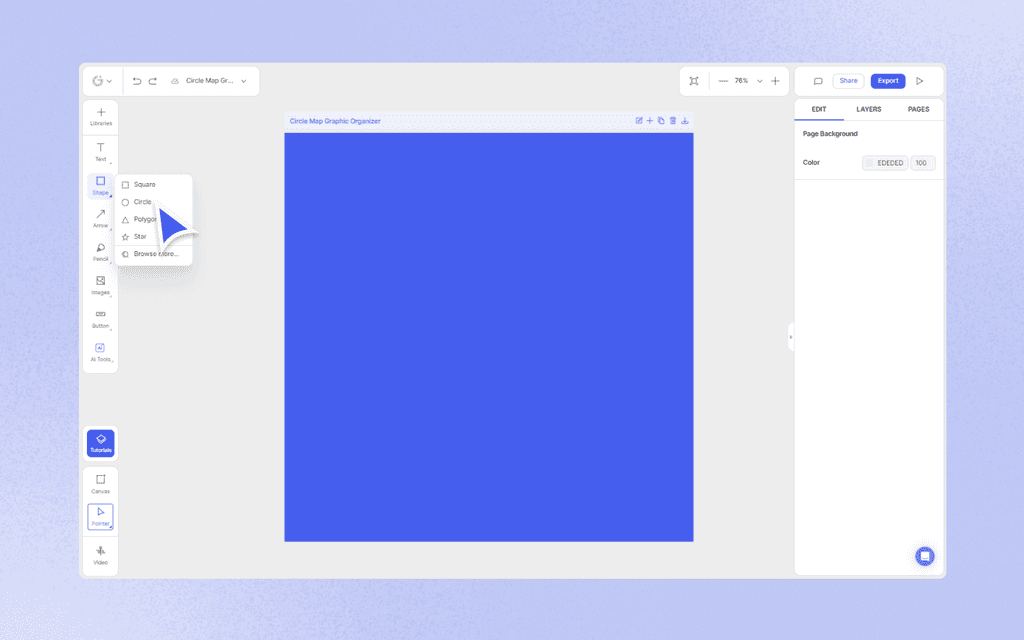Toggle the Tutorials panel
The width and height of the screenshot is (1024, 640).
click(x=100, y=443)
